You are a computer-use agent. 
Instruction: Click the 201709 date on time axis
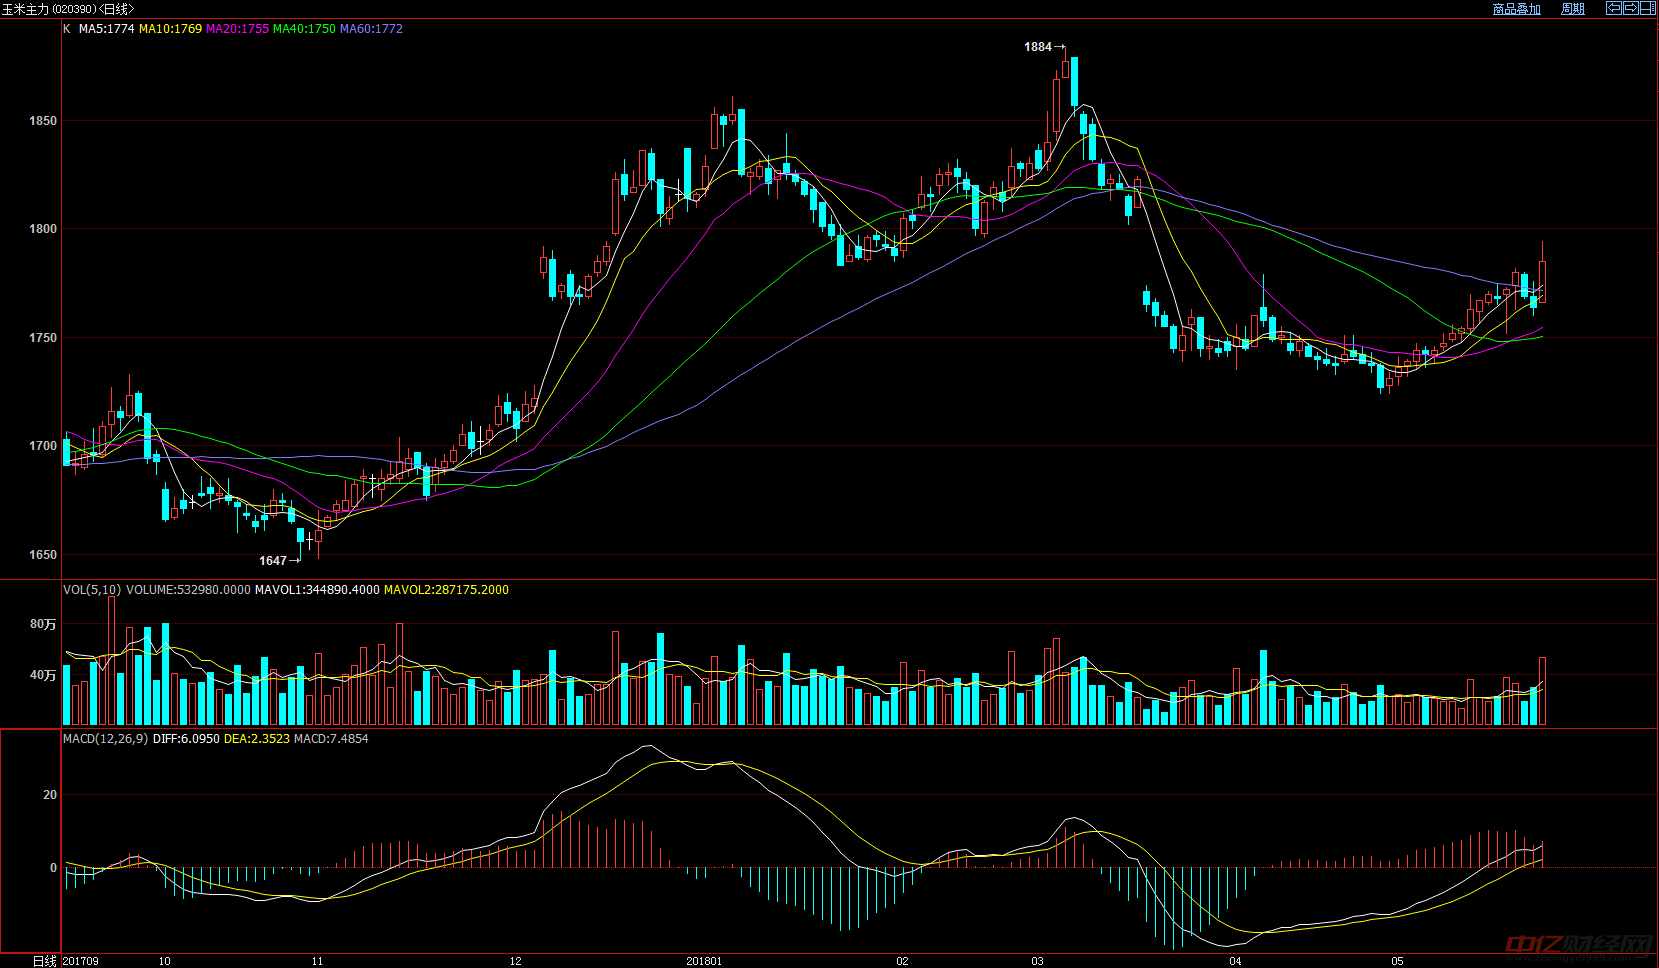(x=81, y=961)
